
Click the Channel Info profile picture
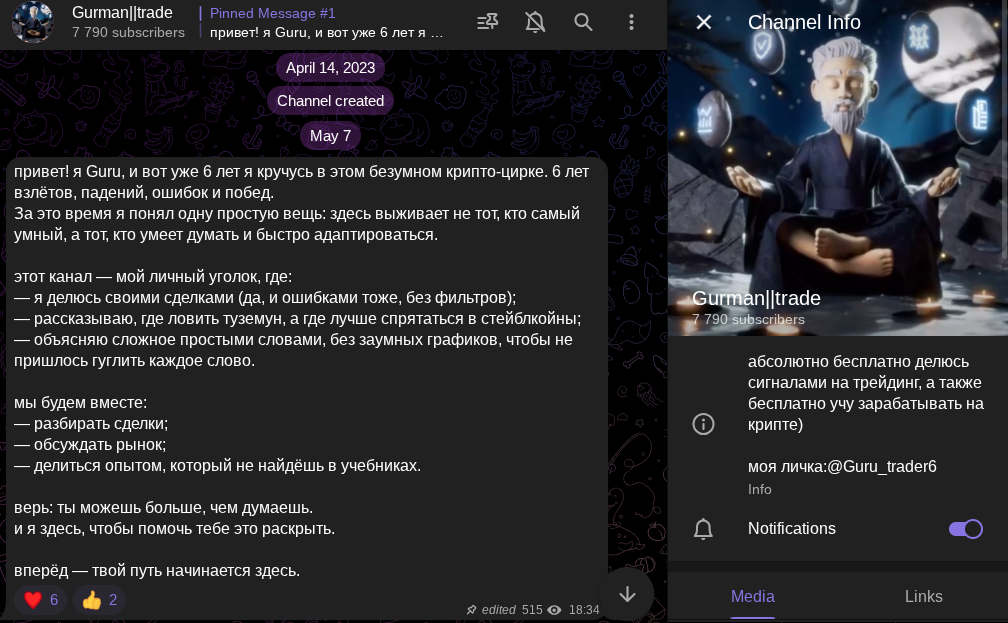(838, 168)
